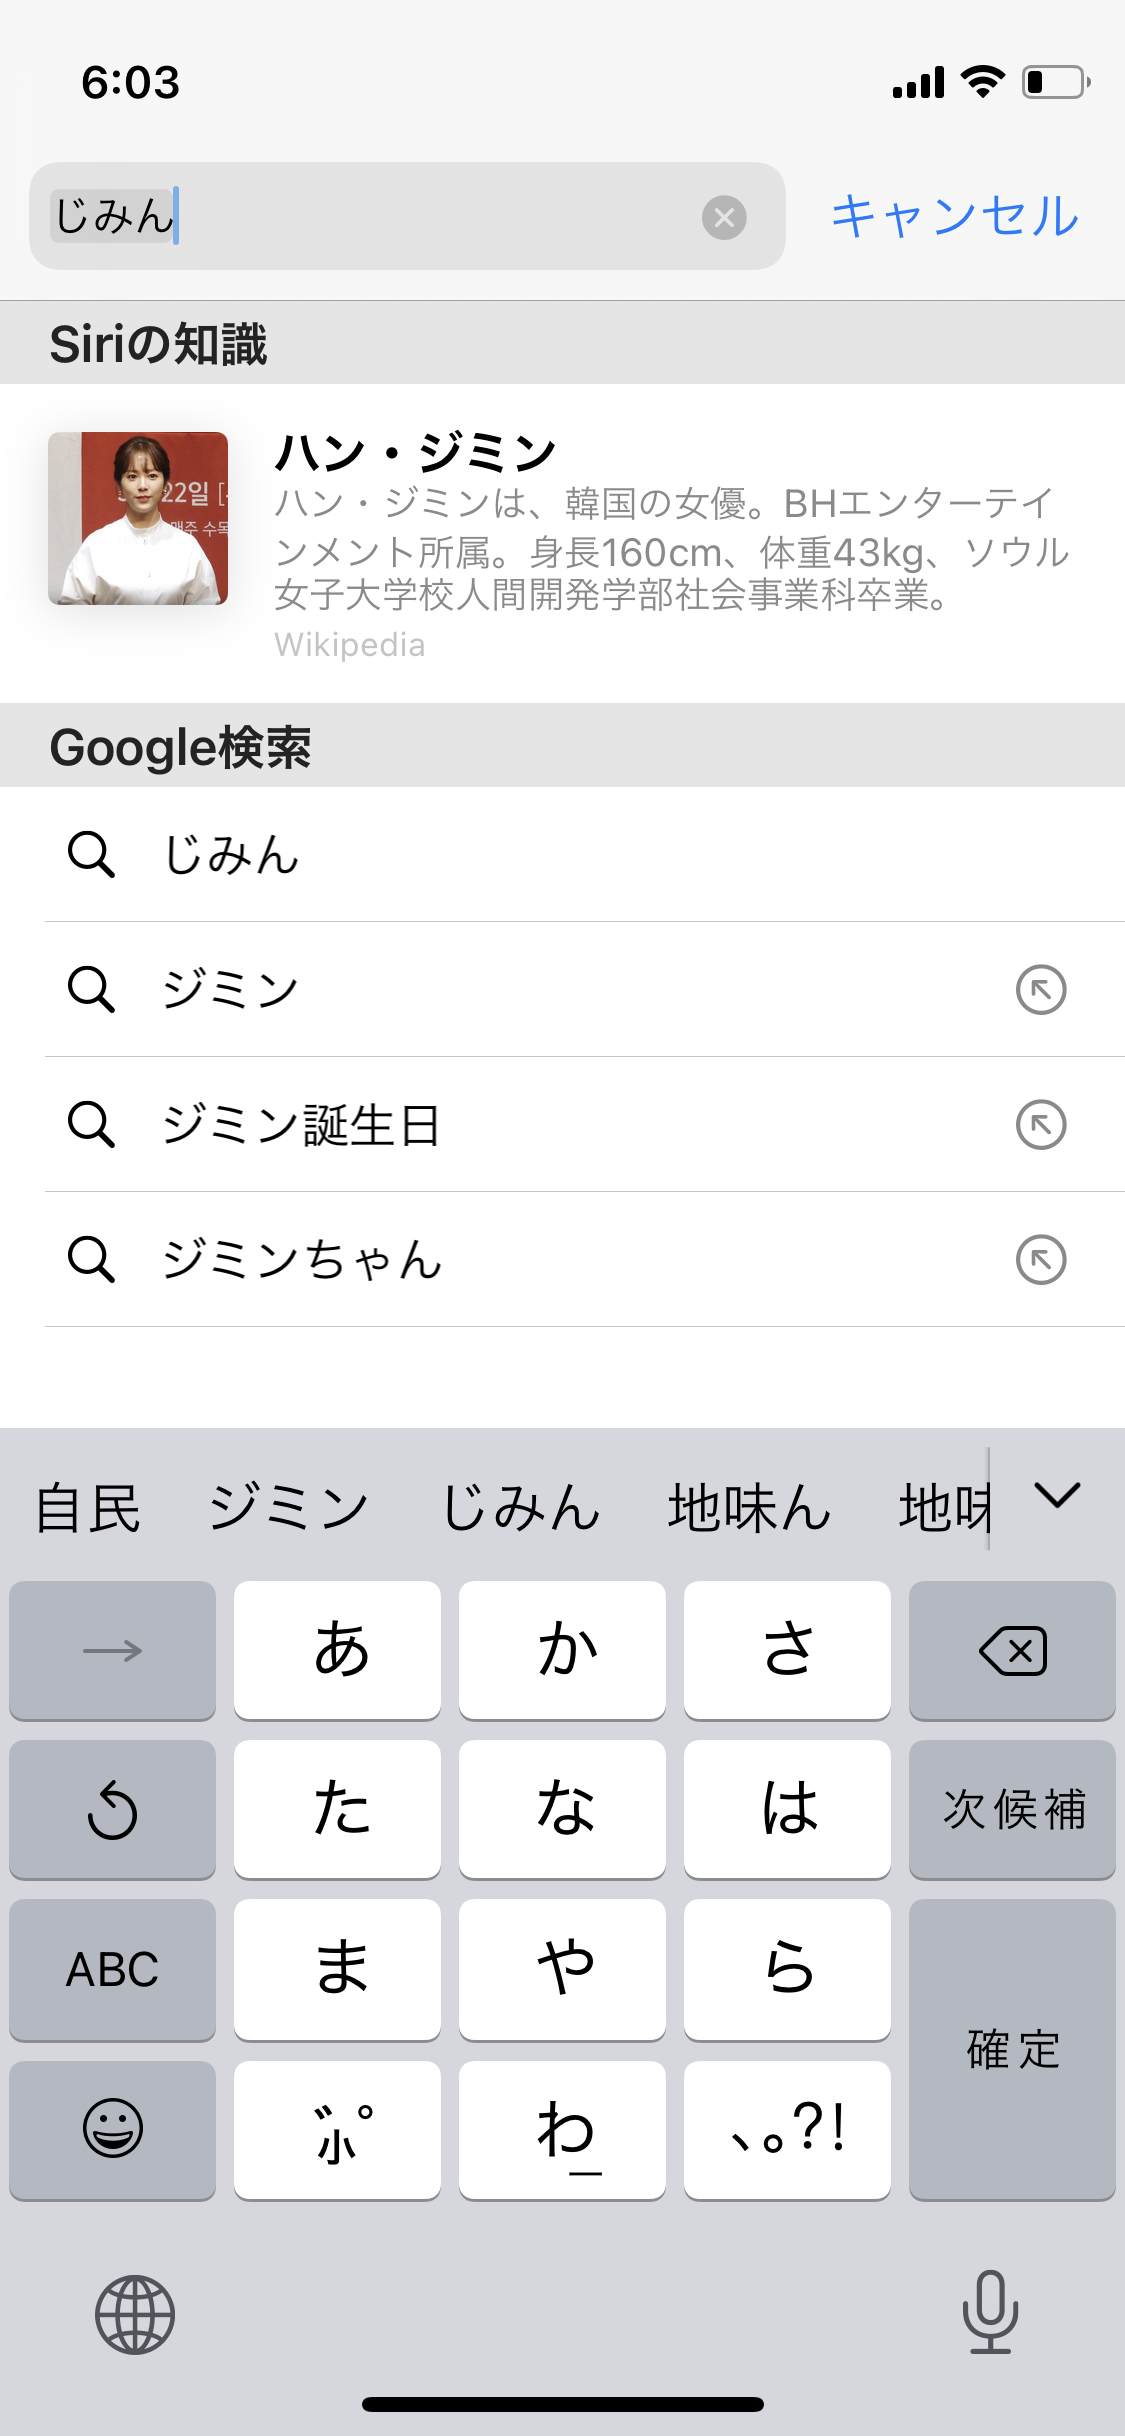The image size is (1125, 2436).
Task: Choose candidate 地味ん in suggestion bar
Action: [x=749, y=1508]
